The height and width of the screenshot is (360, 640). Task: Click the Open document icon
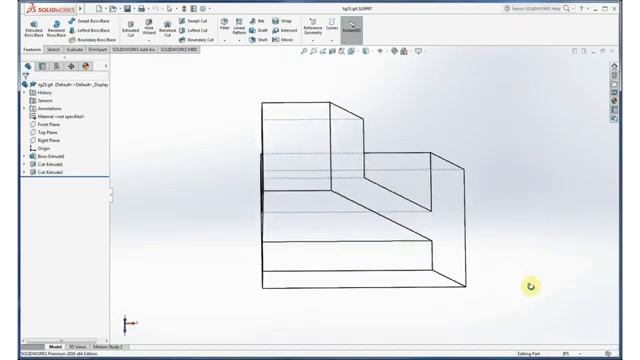point(113,8)
